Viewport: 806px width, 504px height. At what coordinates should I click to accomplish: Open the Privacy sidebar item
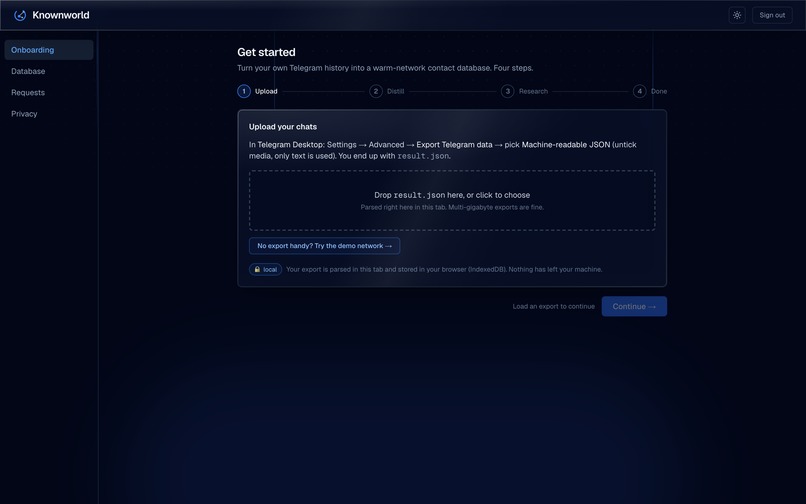(x=49, y=114)
